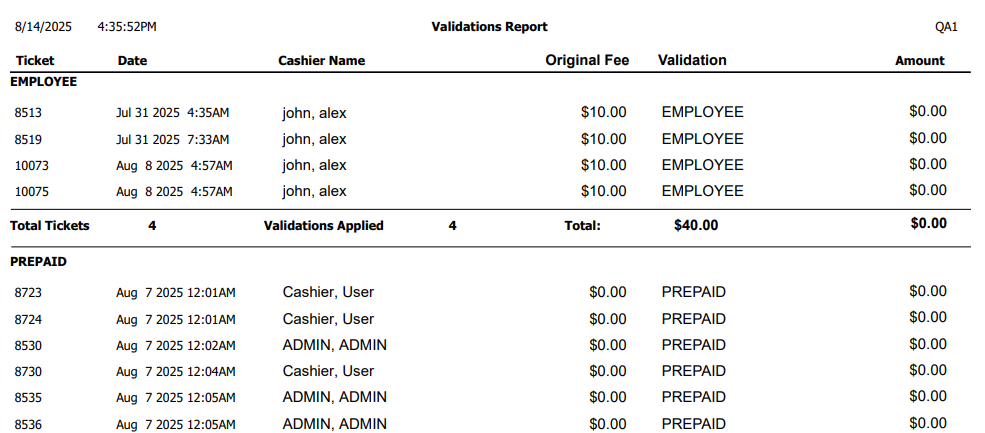This screenshot has width=985, height=433.
Task: Click ticket number 8536
Action: click(x=28, y=424)
